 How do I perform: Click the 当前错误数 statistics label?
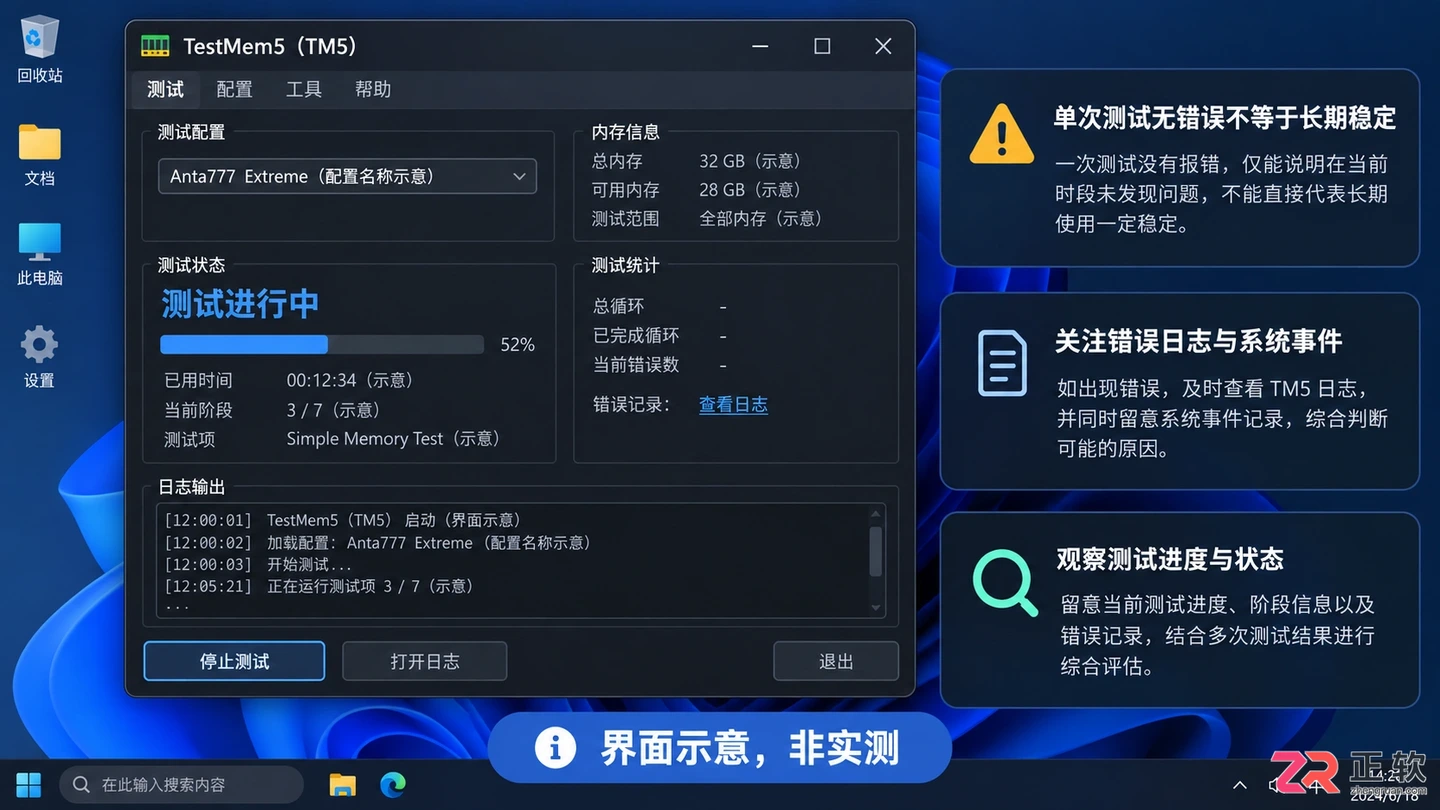click(636, 365)
